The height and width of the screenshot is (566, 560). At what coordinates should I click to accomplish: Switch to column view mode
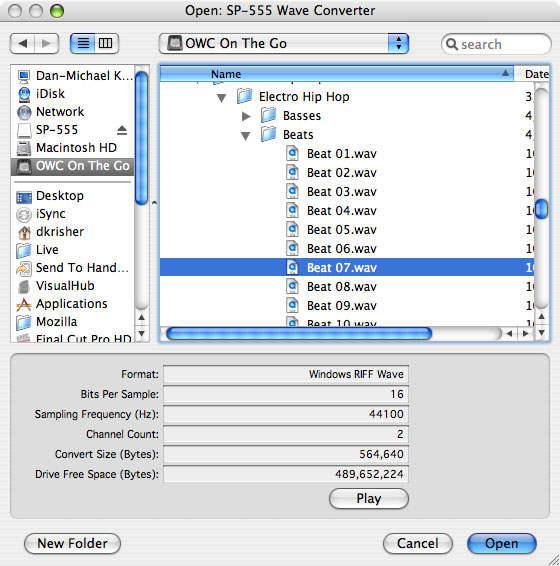pos(106,44)
